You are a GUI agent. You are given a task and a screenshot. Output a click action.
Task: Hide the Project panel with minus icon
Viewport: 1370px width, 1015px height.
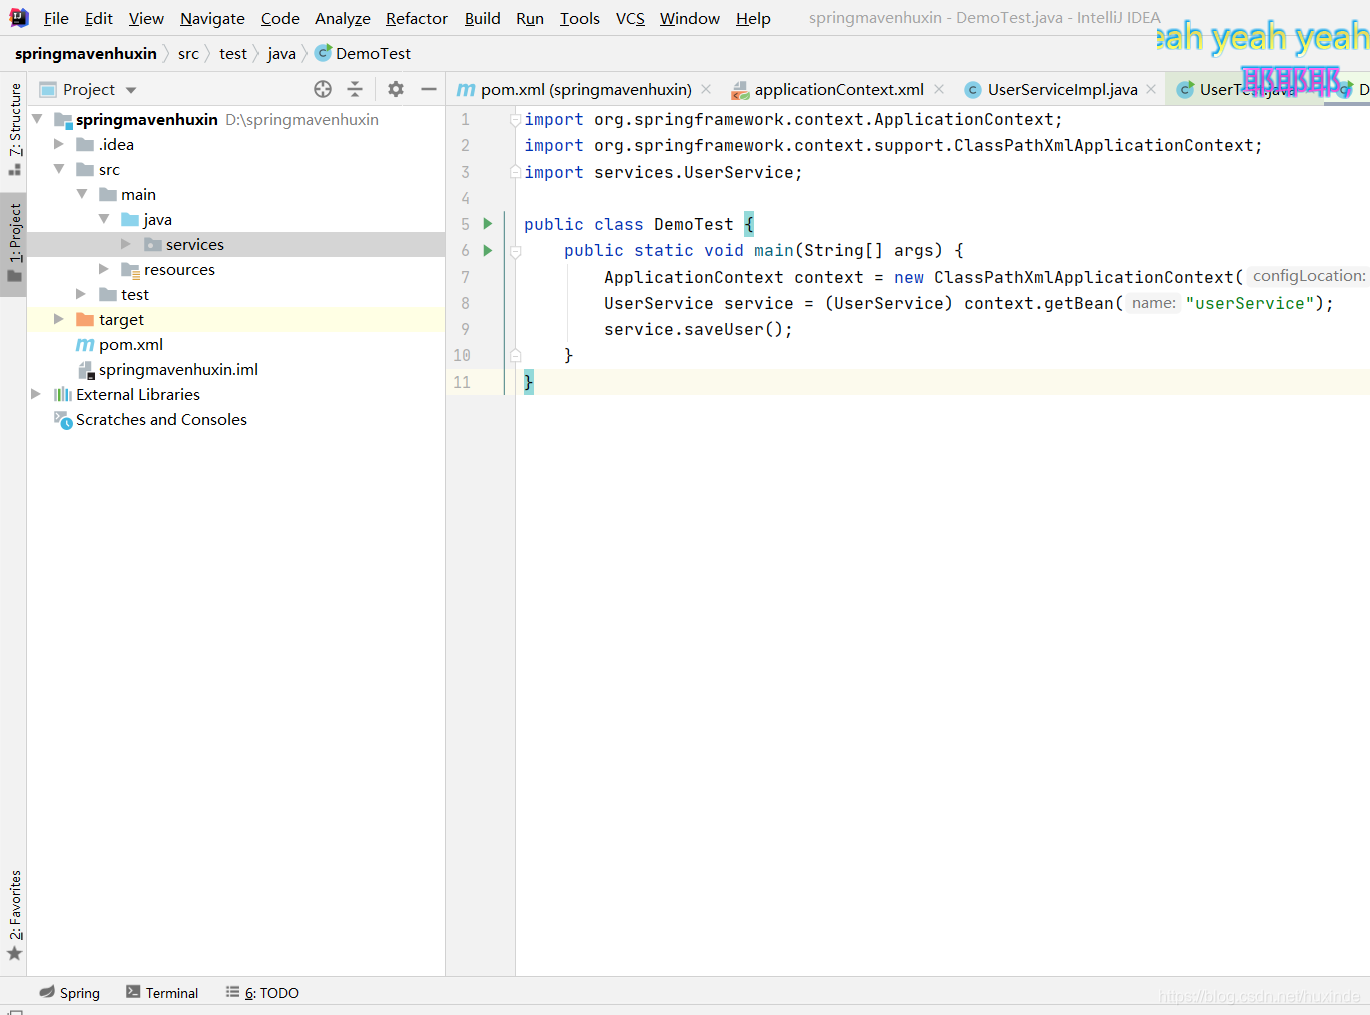429,89
